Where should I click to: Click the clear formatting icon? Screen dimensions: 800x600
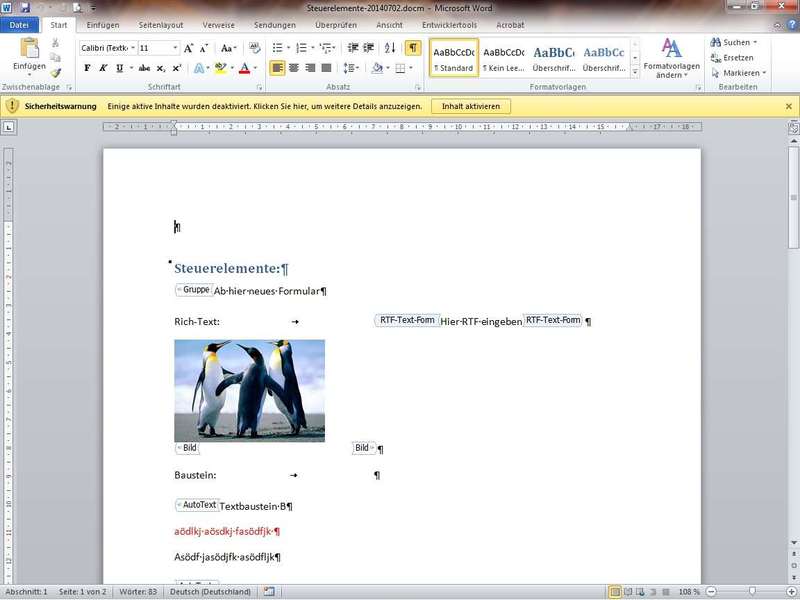254,48
